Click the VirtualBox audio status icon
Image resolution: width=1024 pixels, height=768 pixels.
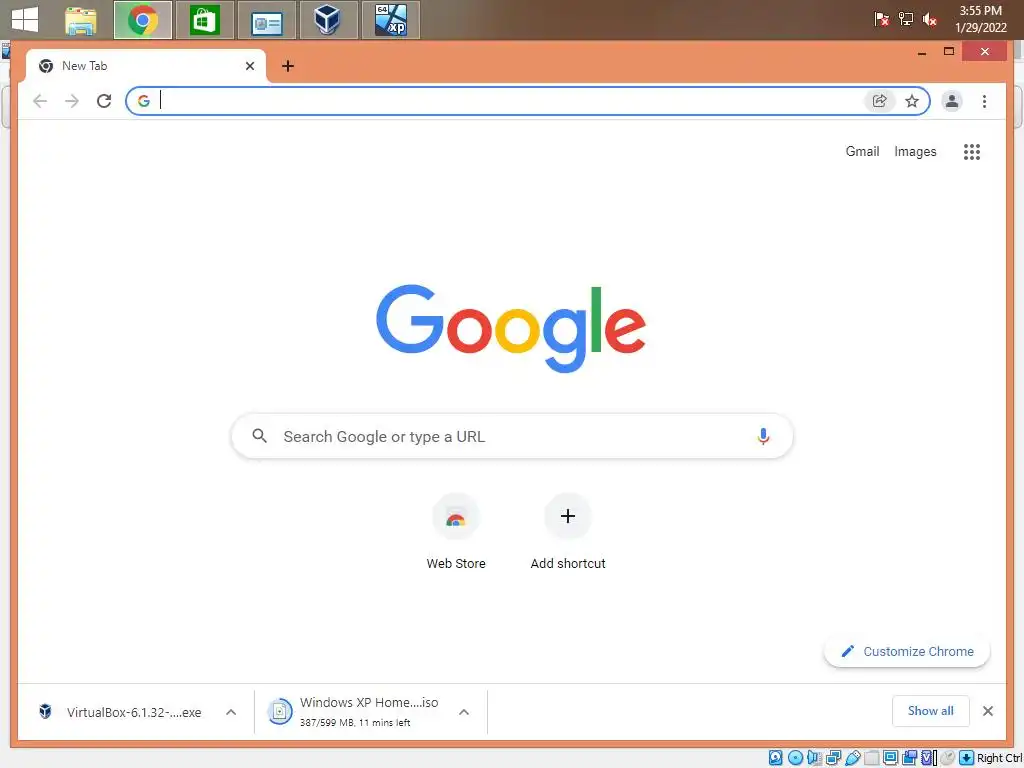click(814, 758)
